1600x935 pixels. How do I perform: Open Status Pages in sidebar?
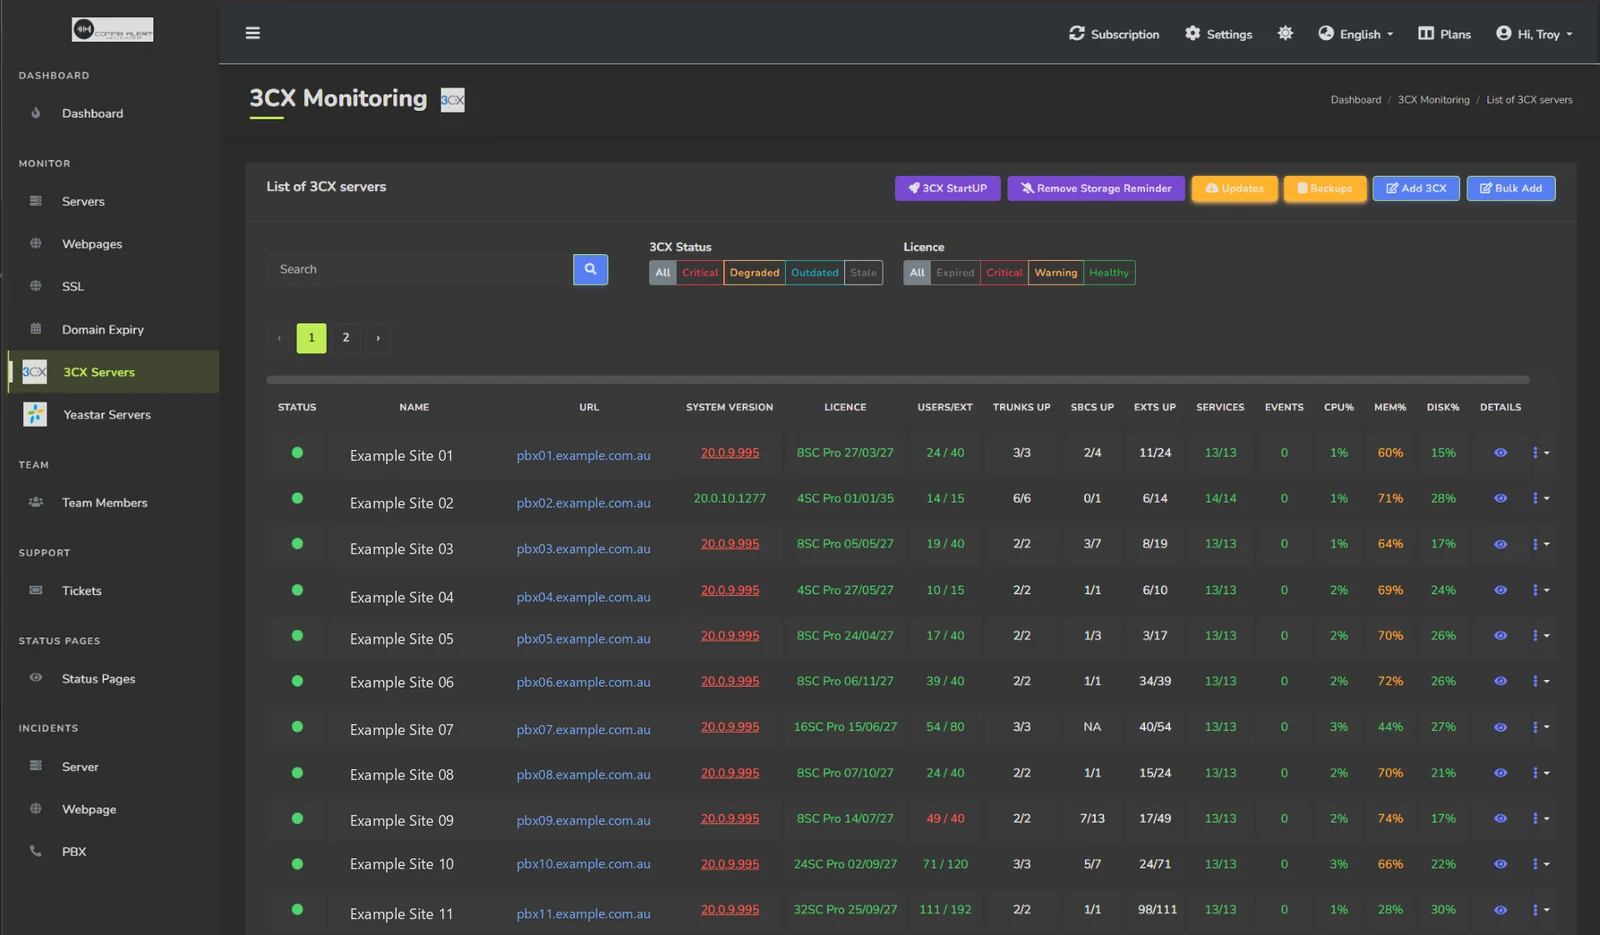[x=98, y=679]
